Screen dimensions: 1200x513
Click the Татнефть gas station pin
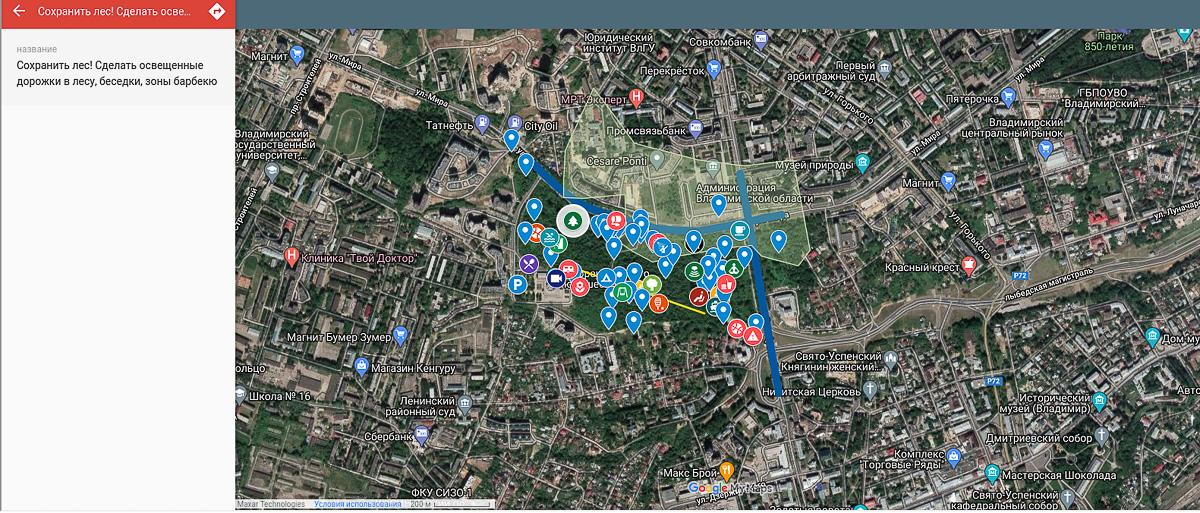[485, 124]
